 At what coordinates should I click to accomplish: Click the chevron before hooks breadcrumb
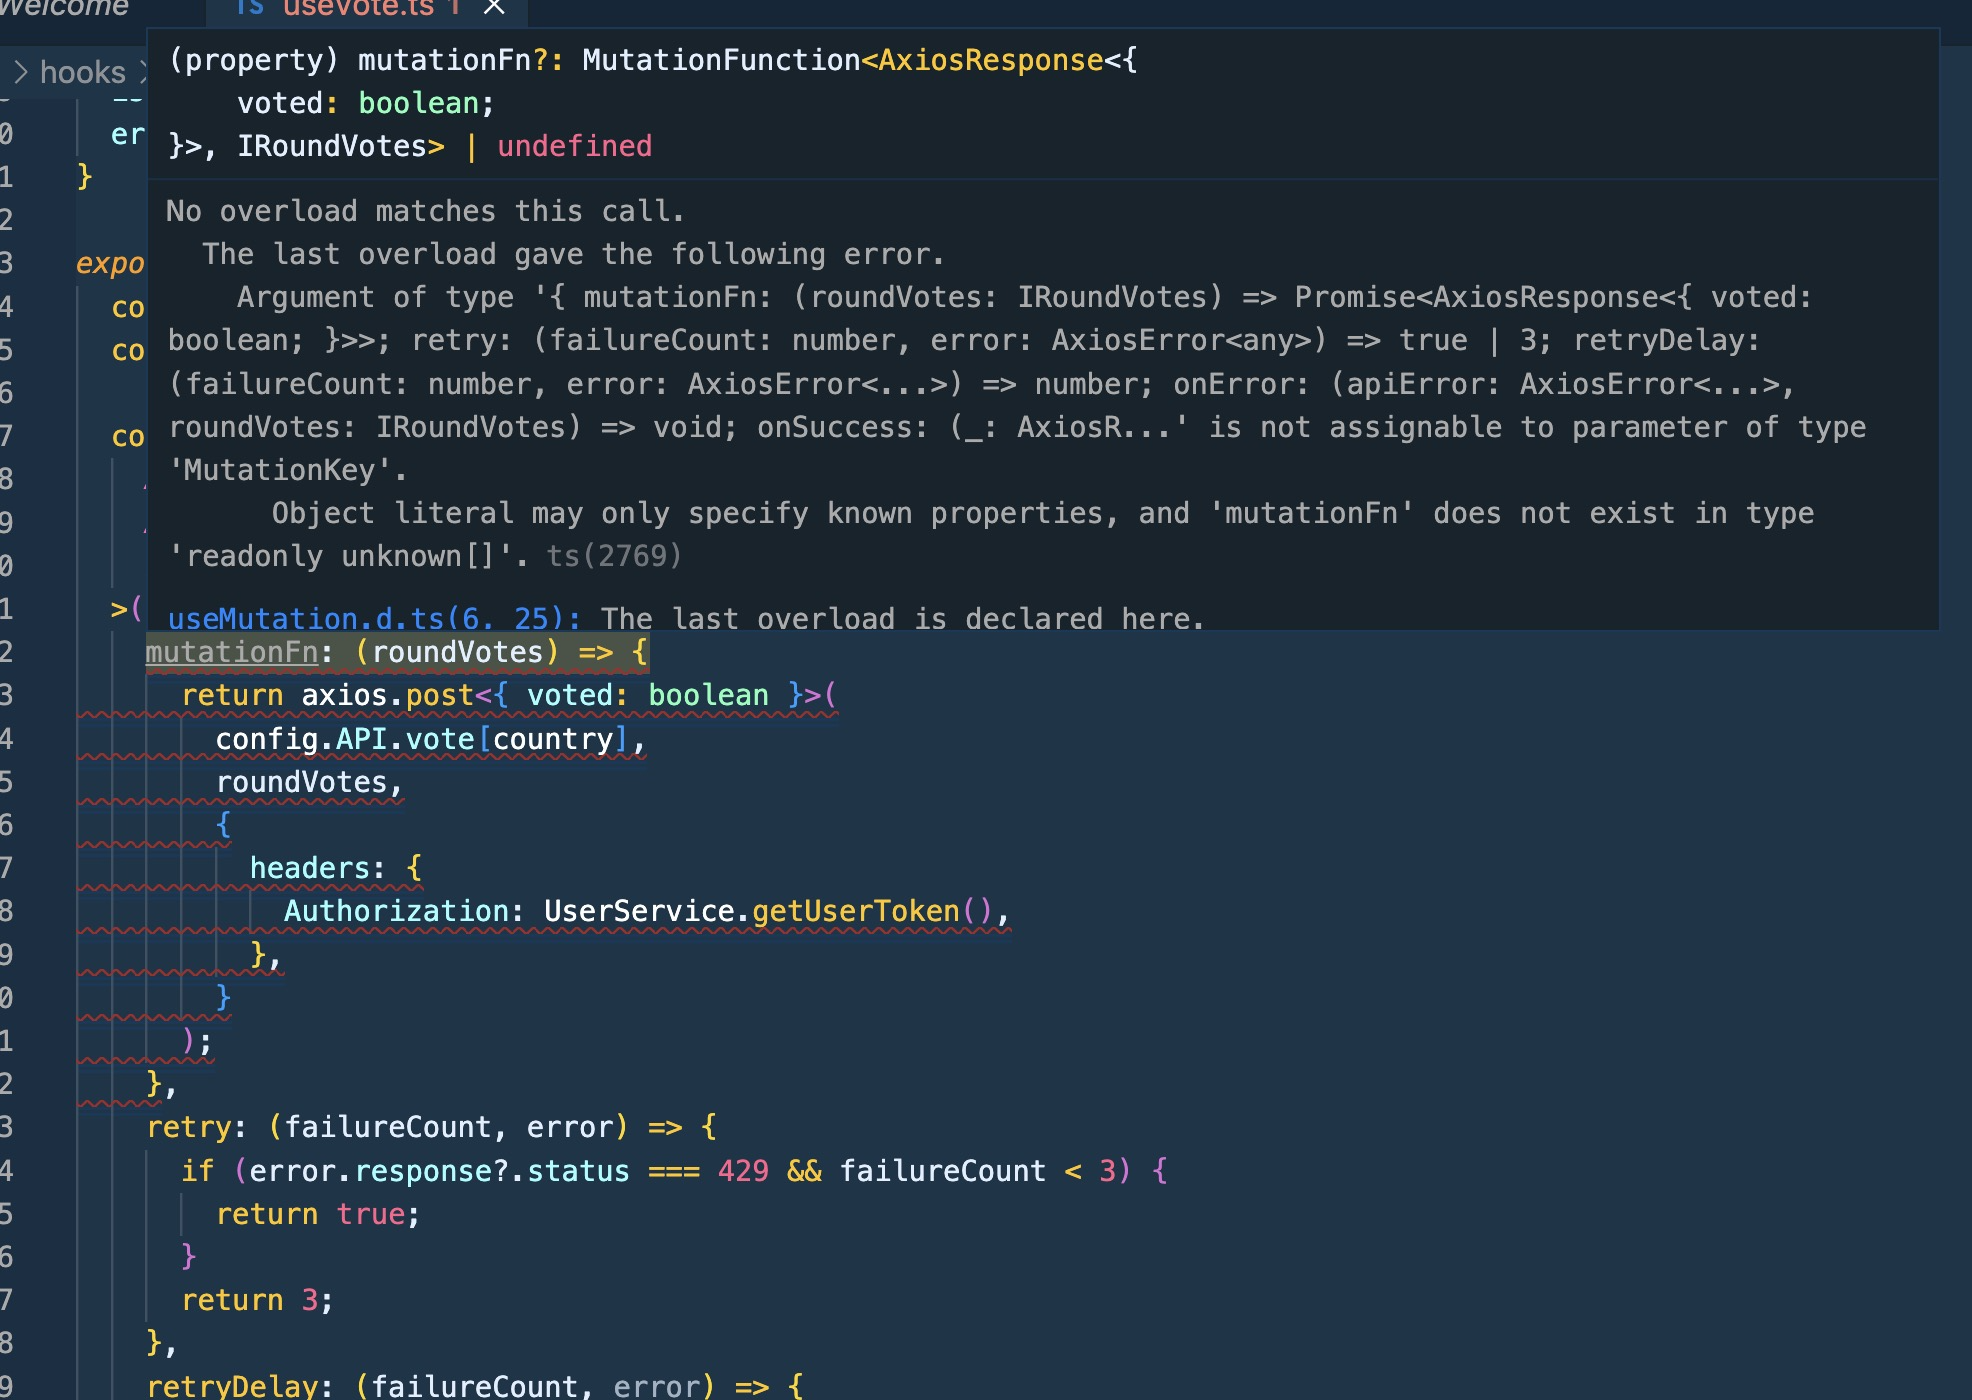[20, 72]
